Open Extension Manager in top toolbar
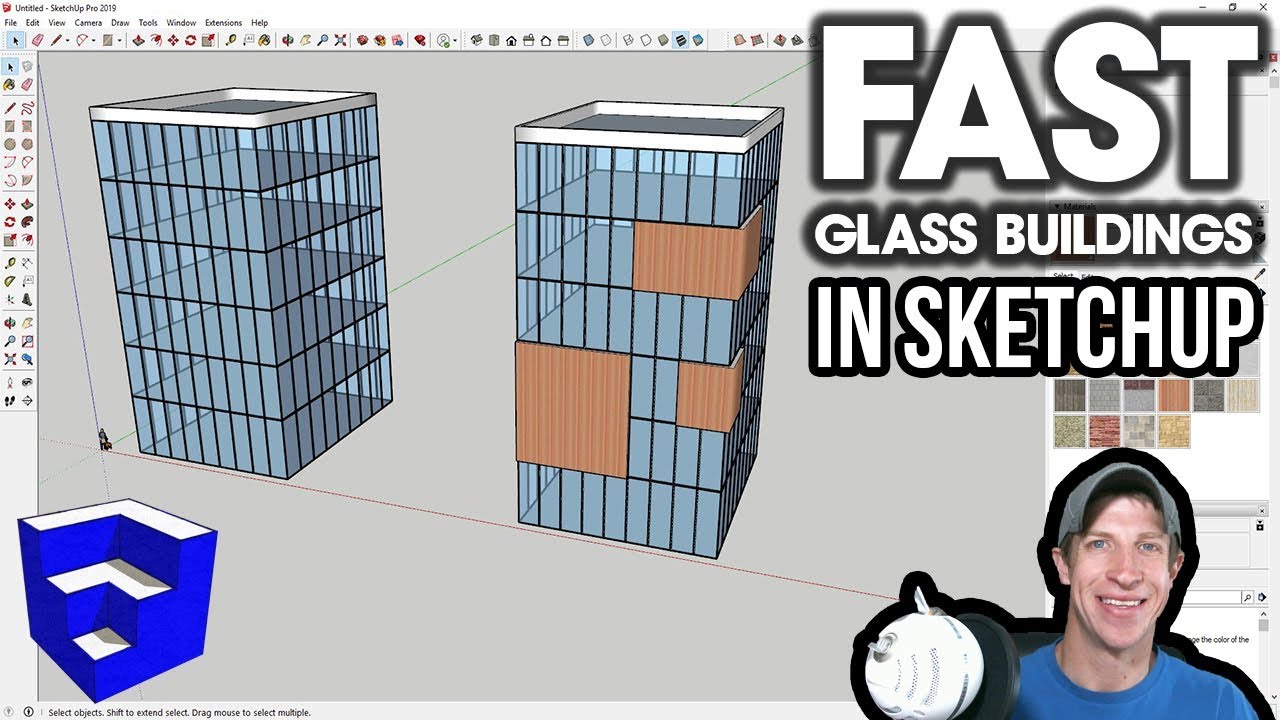This screenshot has height=720, width=1280. click(420, 40)
